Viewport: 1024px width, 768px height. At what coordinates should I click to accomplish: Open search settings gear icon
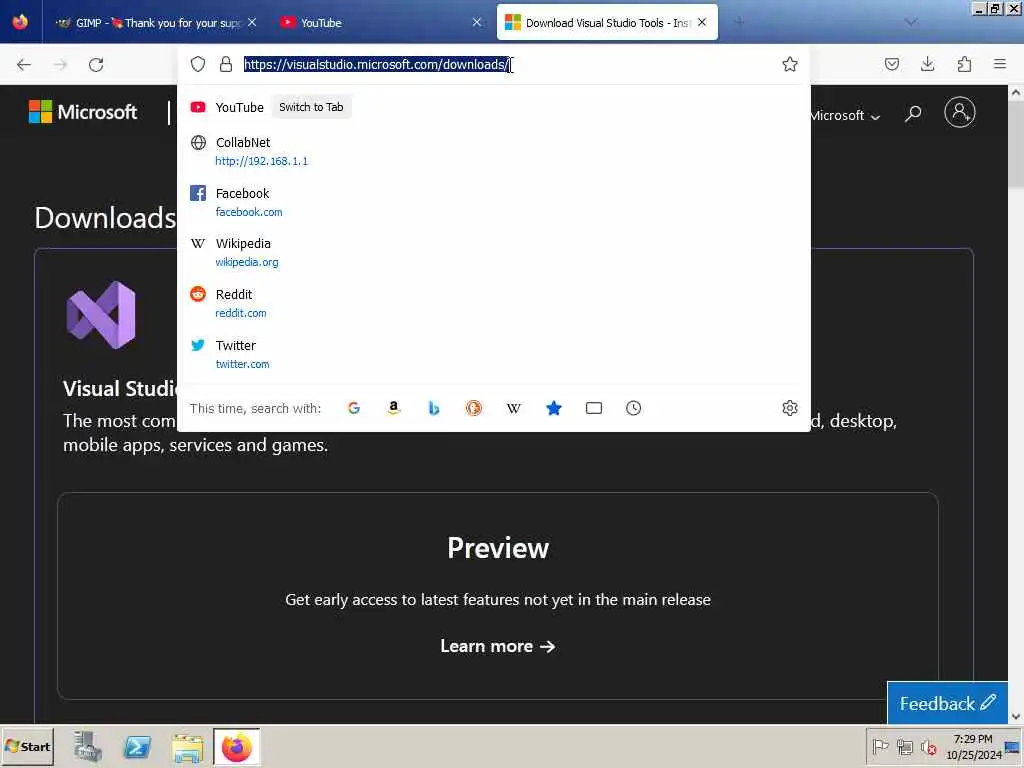tap(790, 408)
